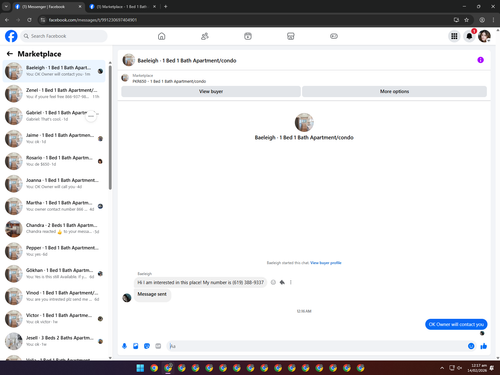
Task: Open options menu on Gabriel conversation
Action: [x=91, y=116]
